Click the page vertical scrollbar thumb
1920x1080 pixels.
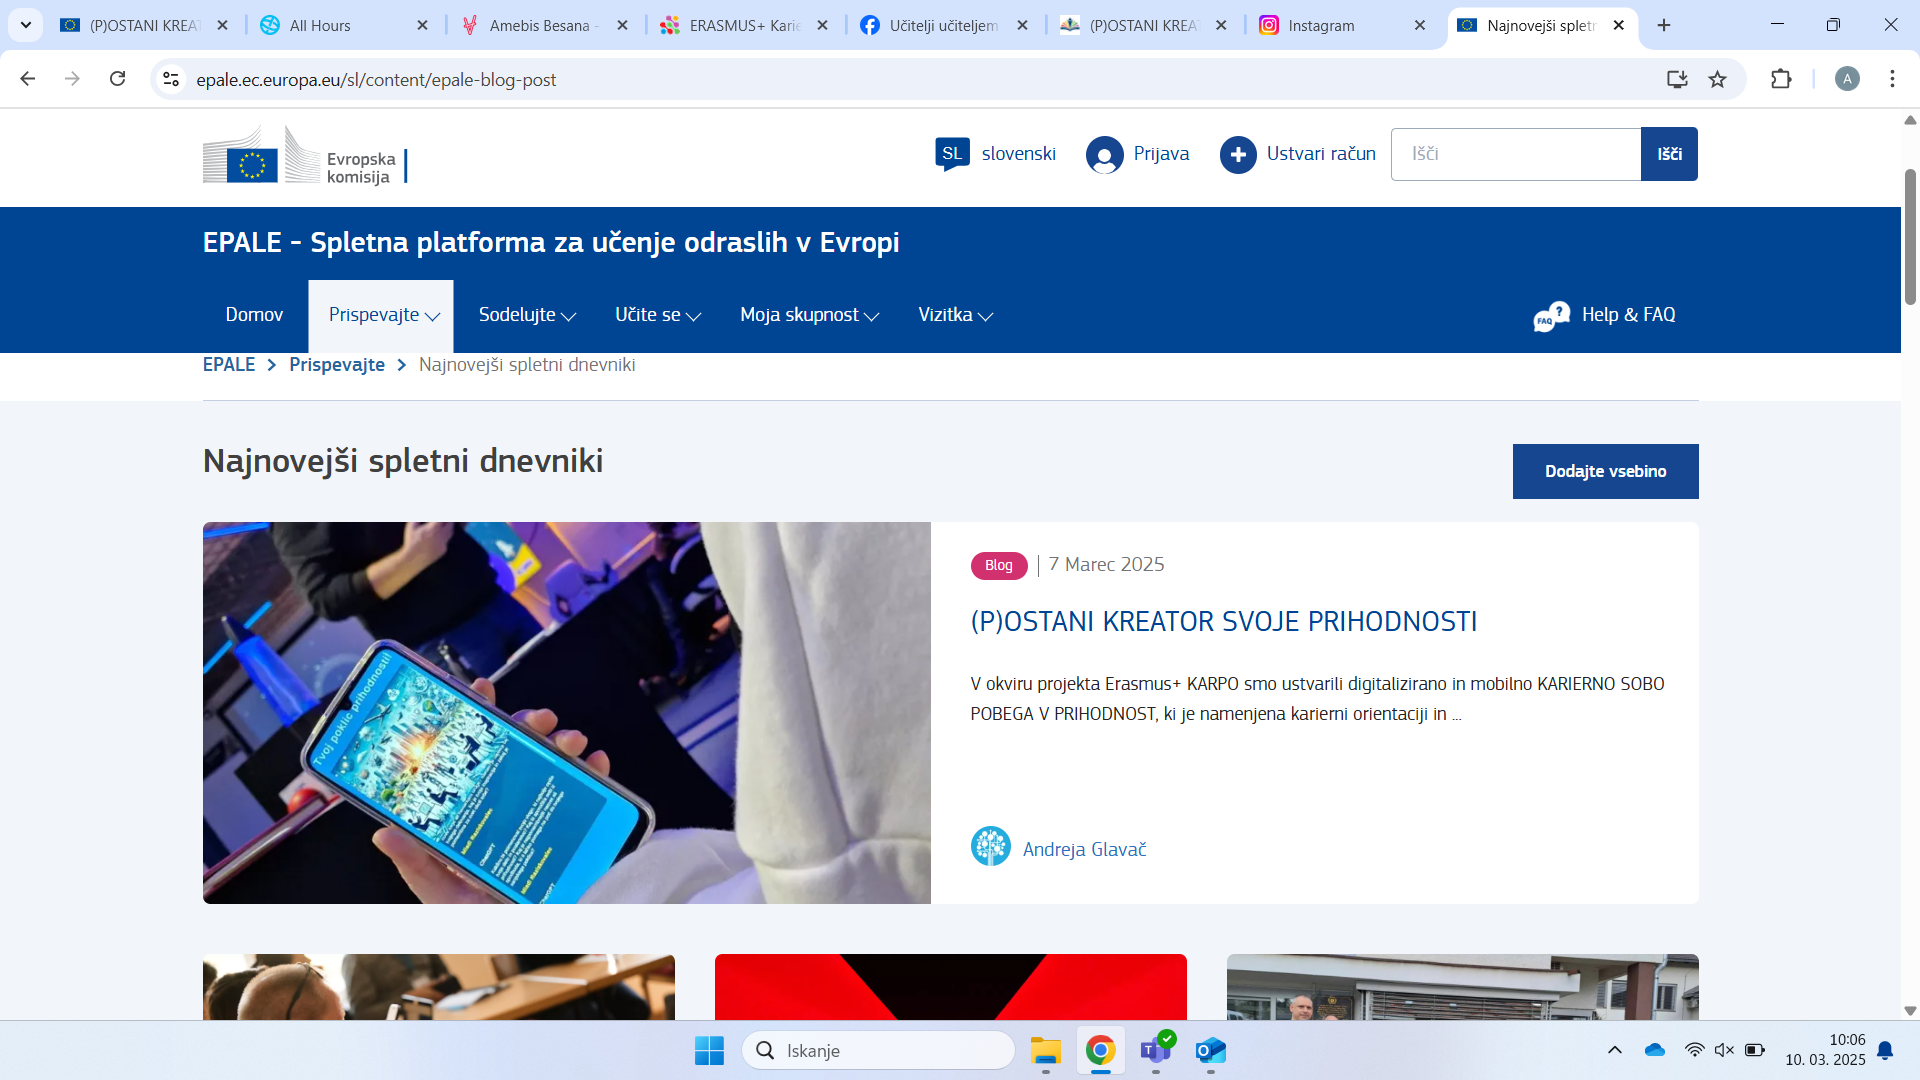pos(1909,236)
